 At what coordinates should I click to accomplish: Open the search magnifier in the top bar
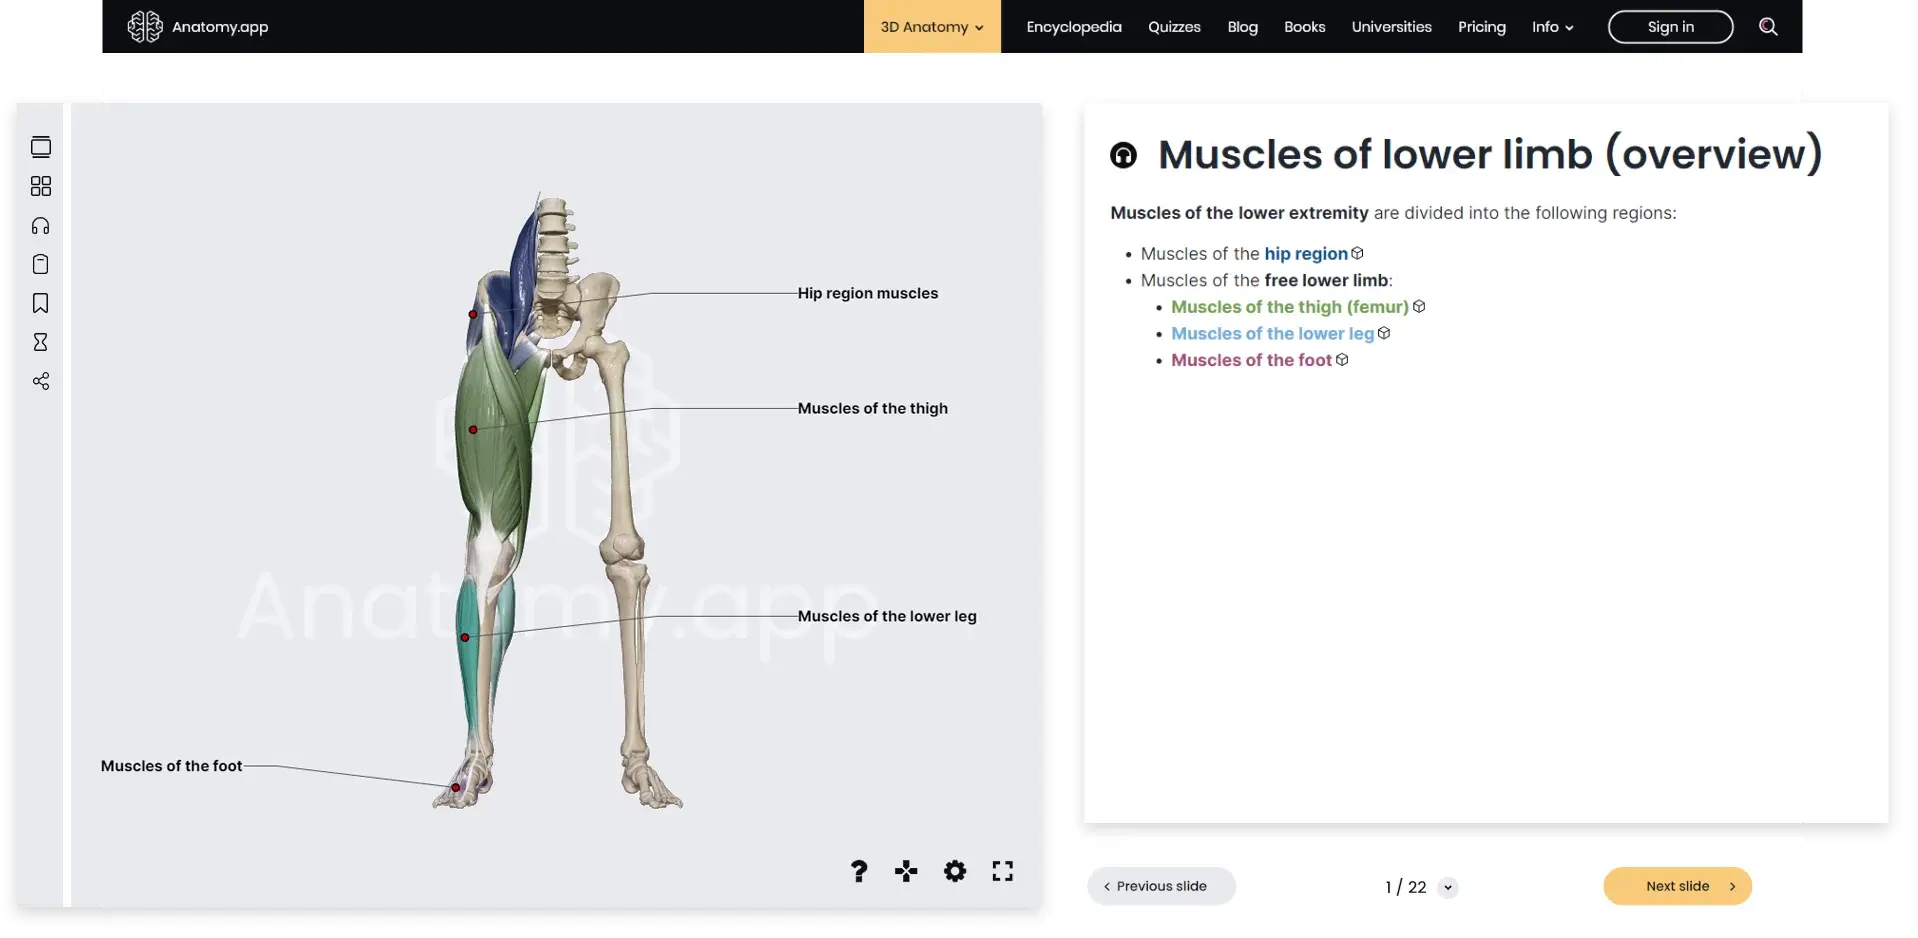1768,26
